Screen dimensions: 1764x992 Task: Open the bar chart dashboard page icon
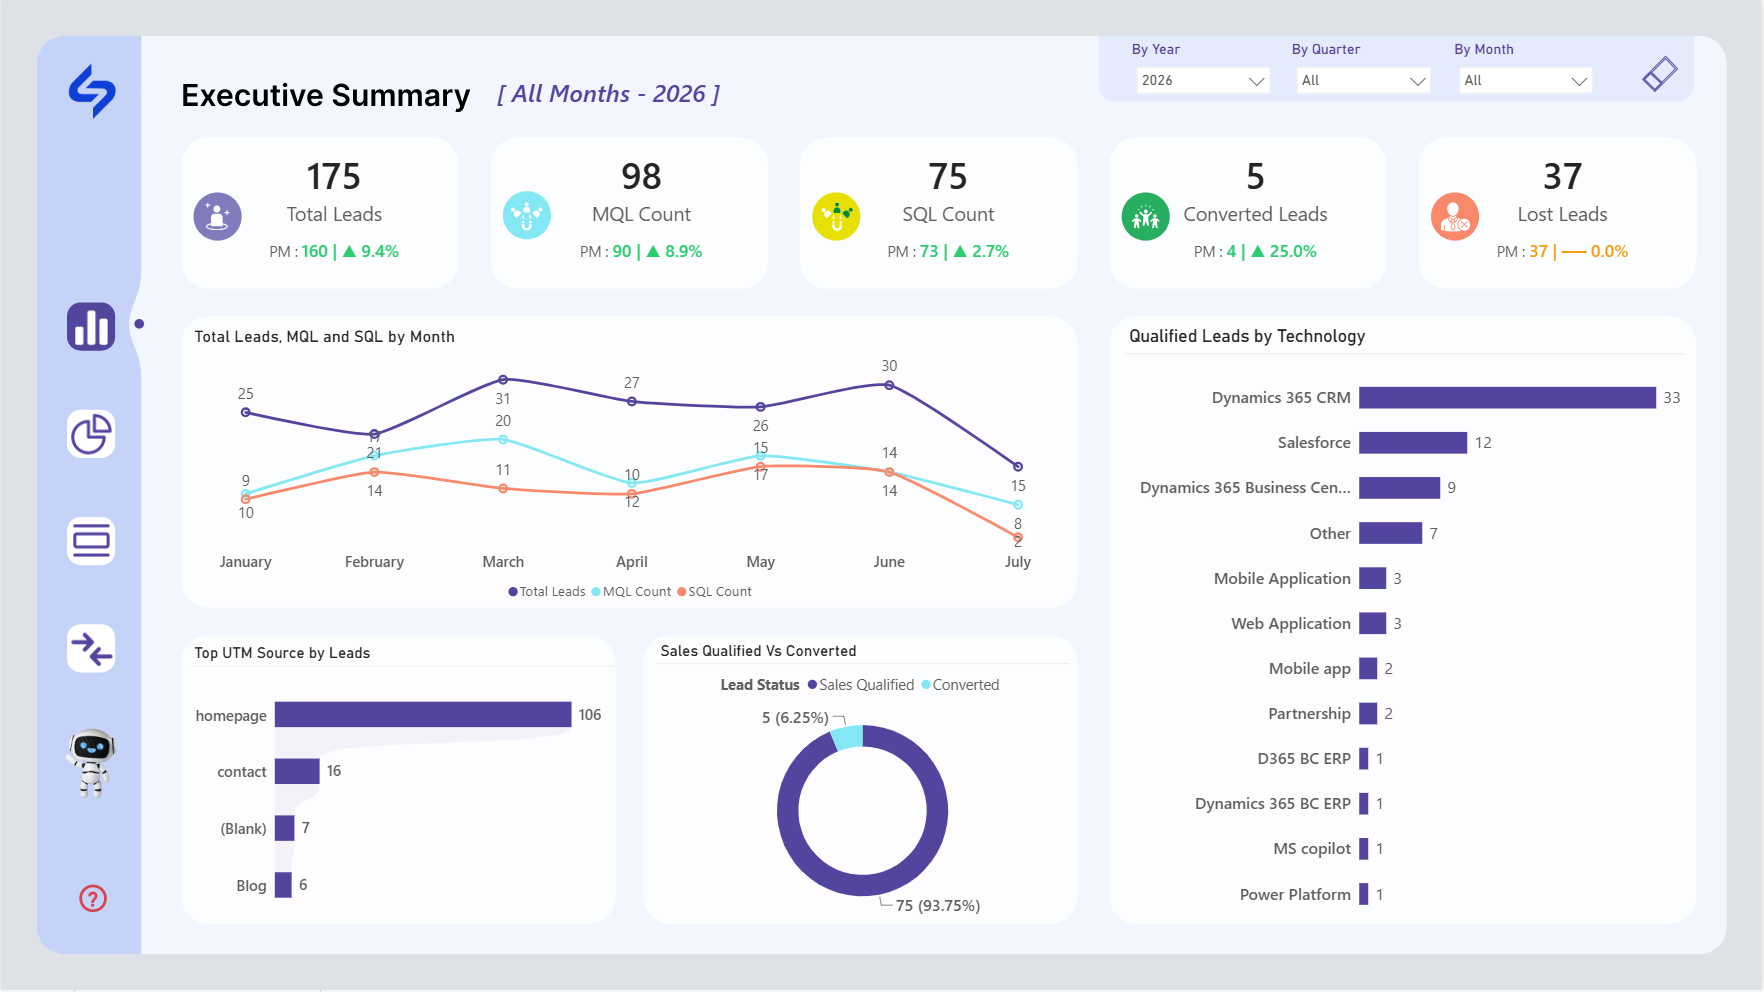[x=91, y=327]
